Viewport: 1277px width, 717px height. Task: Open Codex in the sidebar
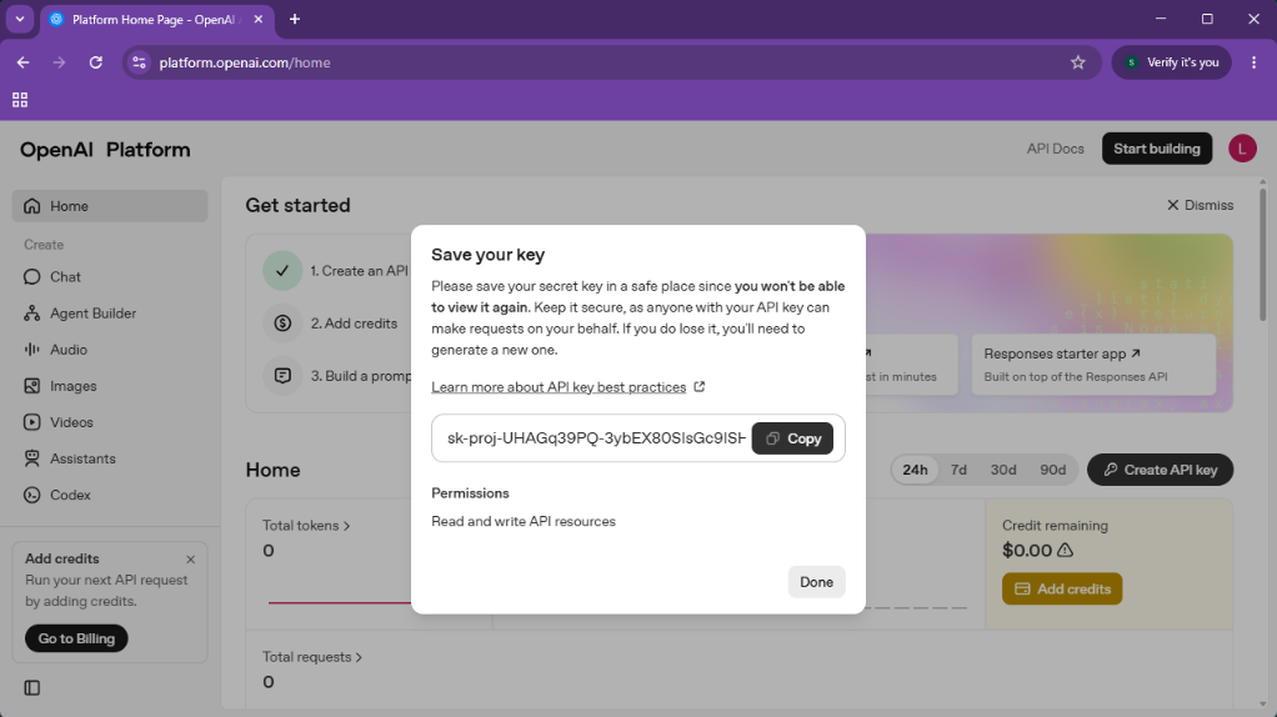[x=110, y=495]
